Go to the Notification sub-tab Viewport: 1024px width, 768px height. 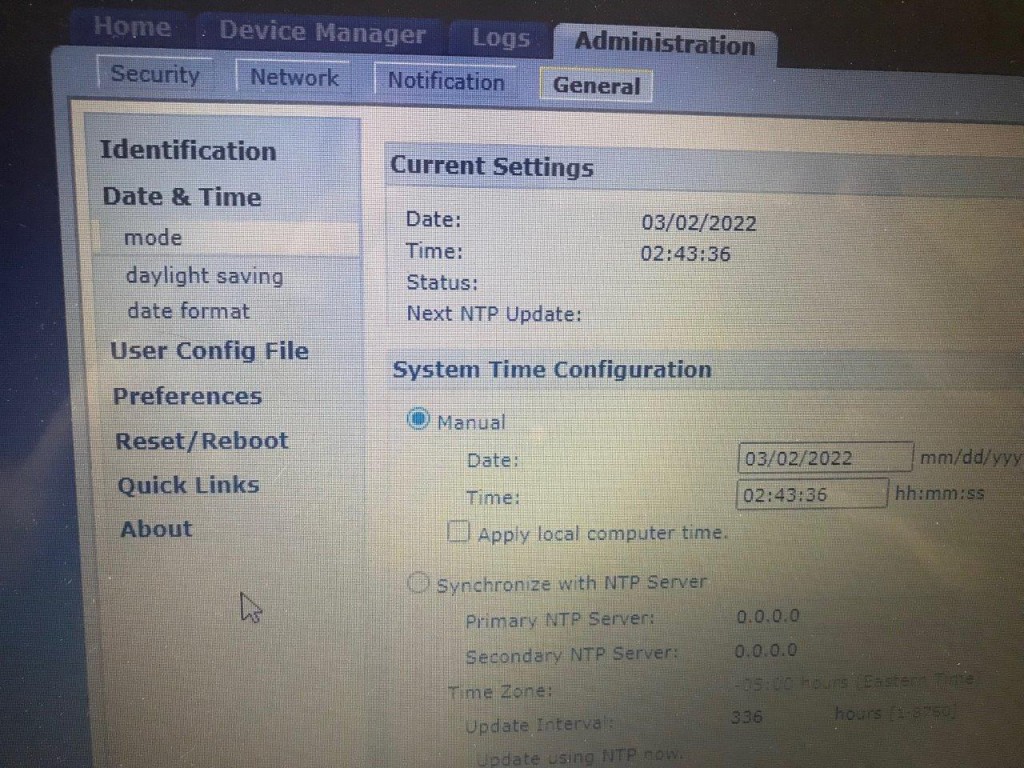(x=446, y=81)
